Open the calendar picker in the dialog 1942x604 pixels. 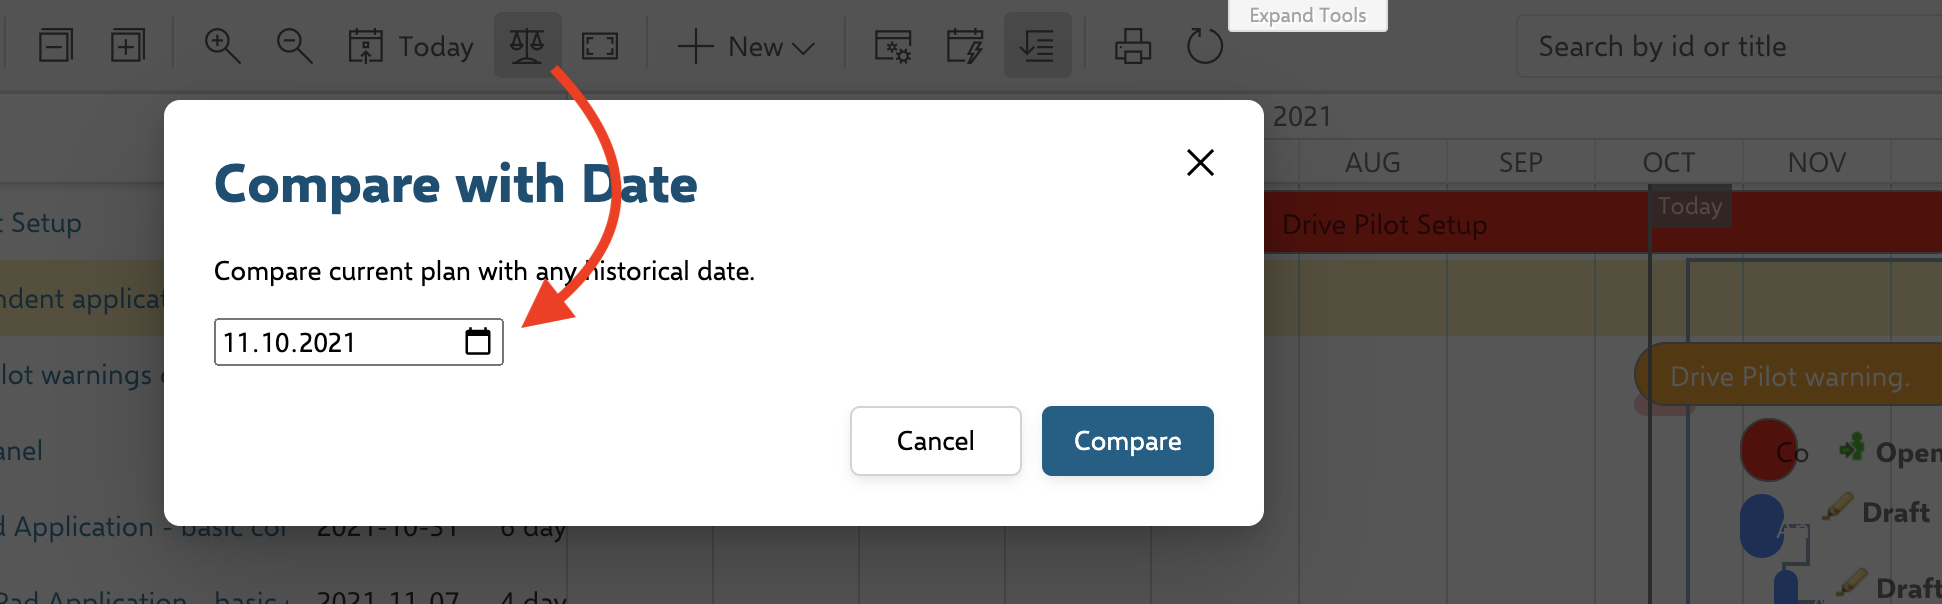coord(479,341)
